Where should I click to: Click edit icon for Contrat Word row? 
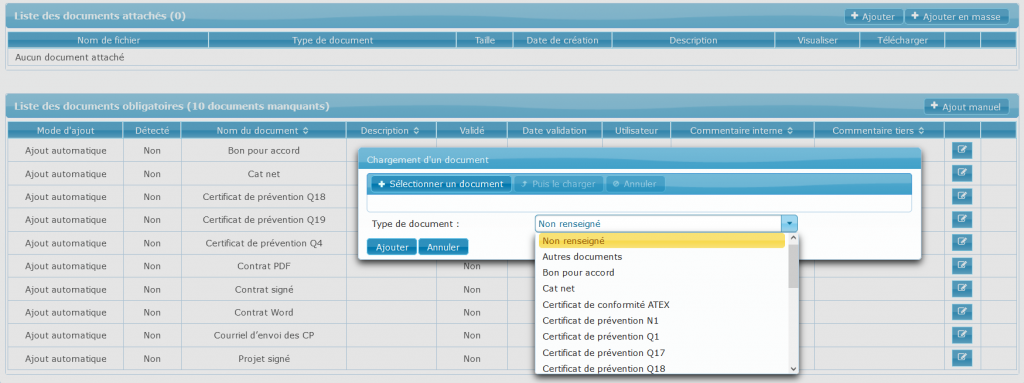961,312
